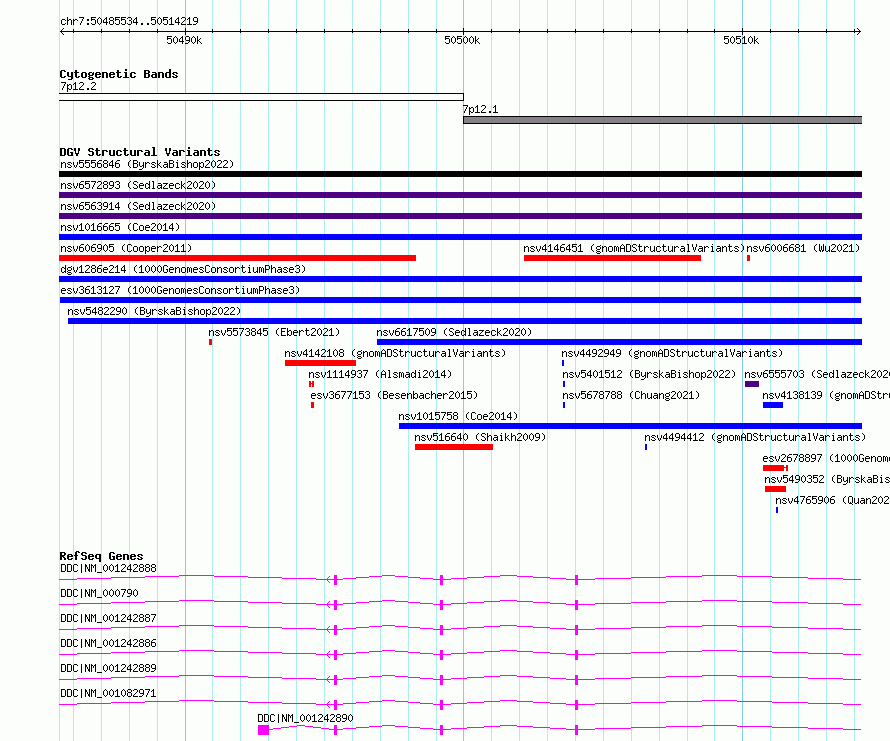Click the chr7:50485534..50514219 coordinate label
This screenshot has width=890, height=741.
click(129, 21)
